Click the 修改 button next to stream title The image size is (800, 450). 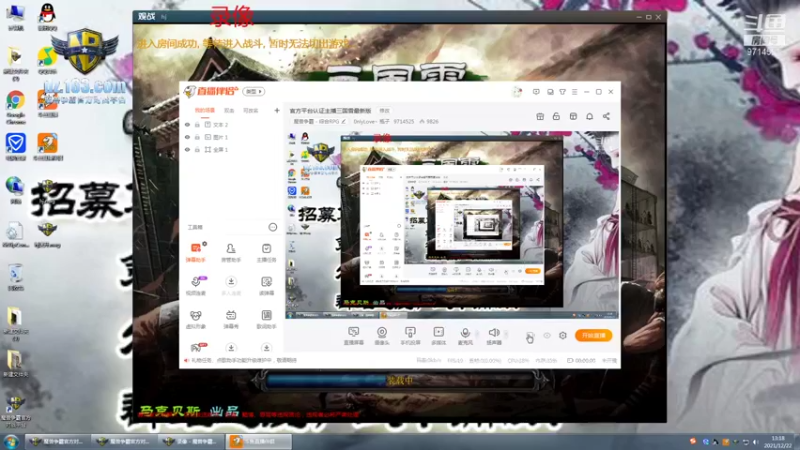[x=384, y=111]
